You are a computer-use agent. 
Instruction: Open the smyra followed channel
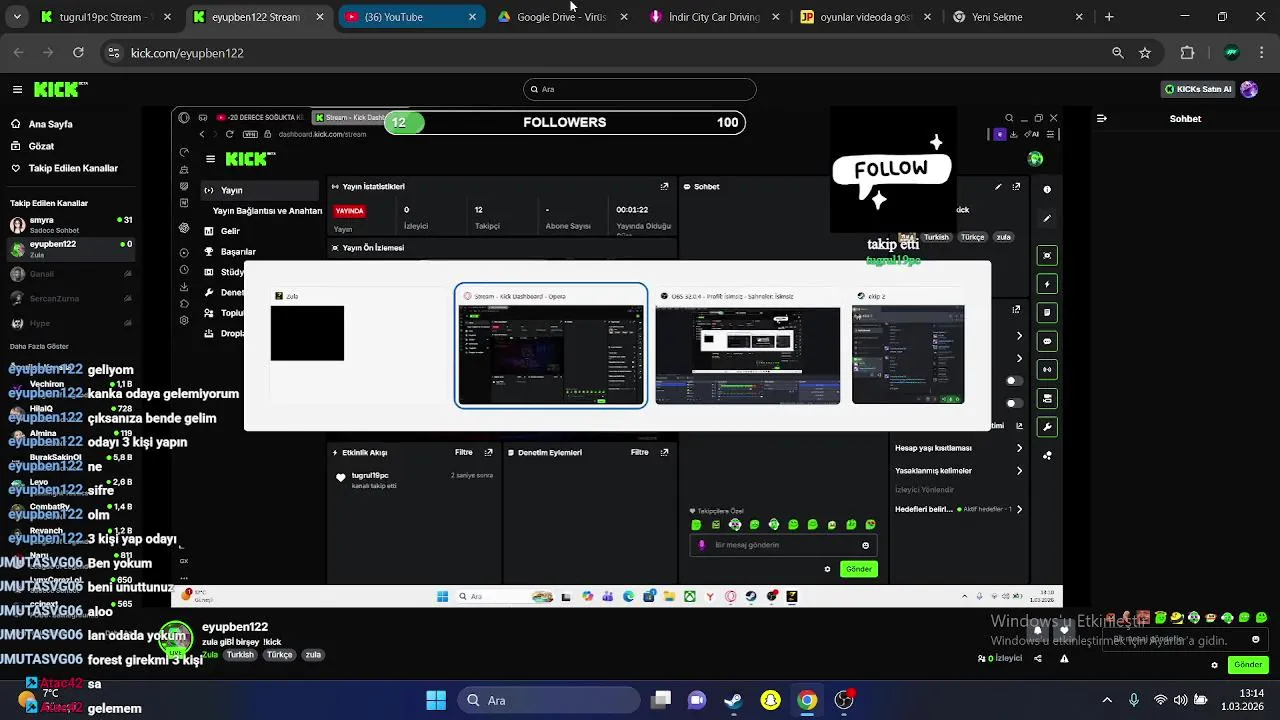[70, 224]
